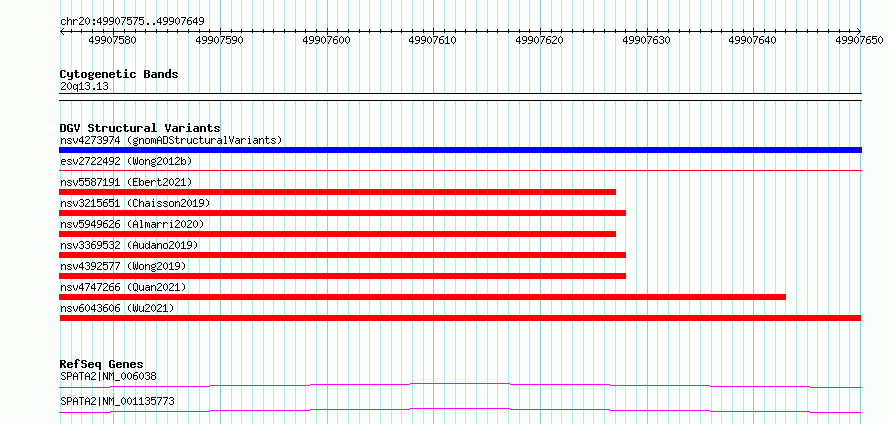Viewport: 890px width, 424px height.
Task: Click ruler position 49907620
Action: click(540, 40)
